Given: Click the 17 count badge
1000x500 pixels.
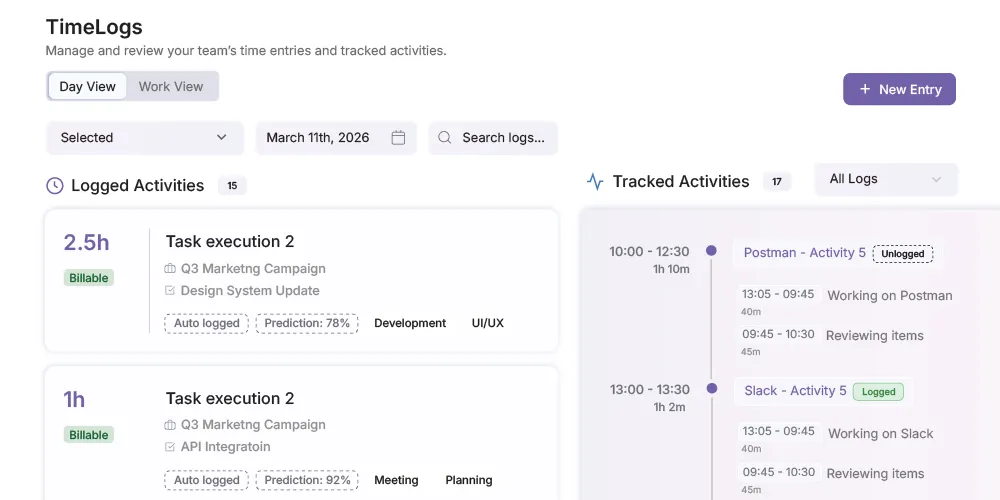Looking at the screenshot, I should pos(777,182).
